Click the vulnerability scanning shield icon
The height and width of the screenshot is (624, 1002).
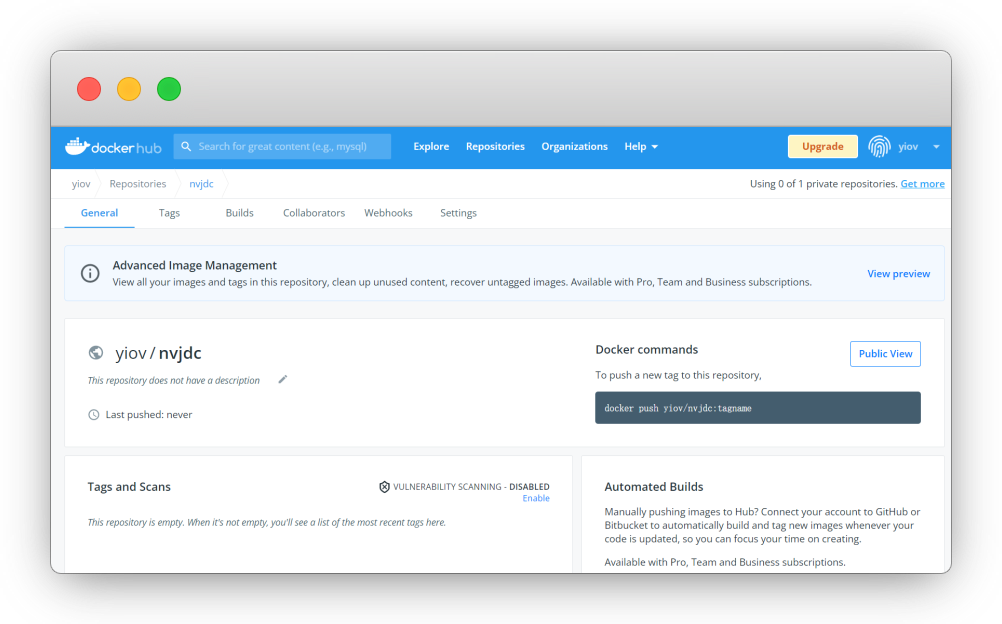(384, 487)
